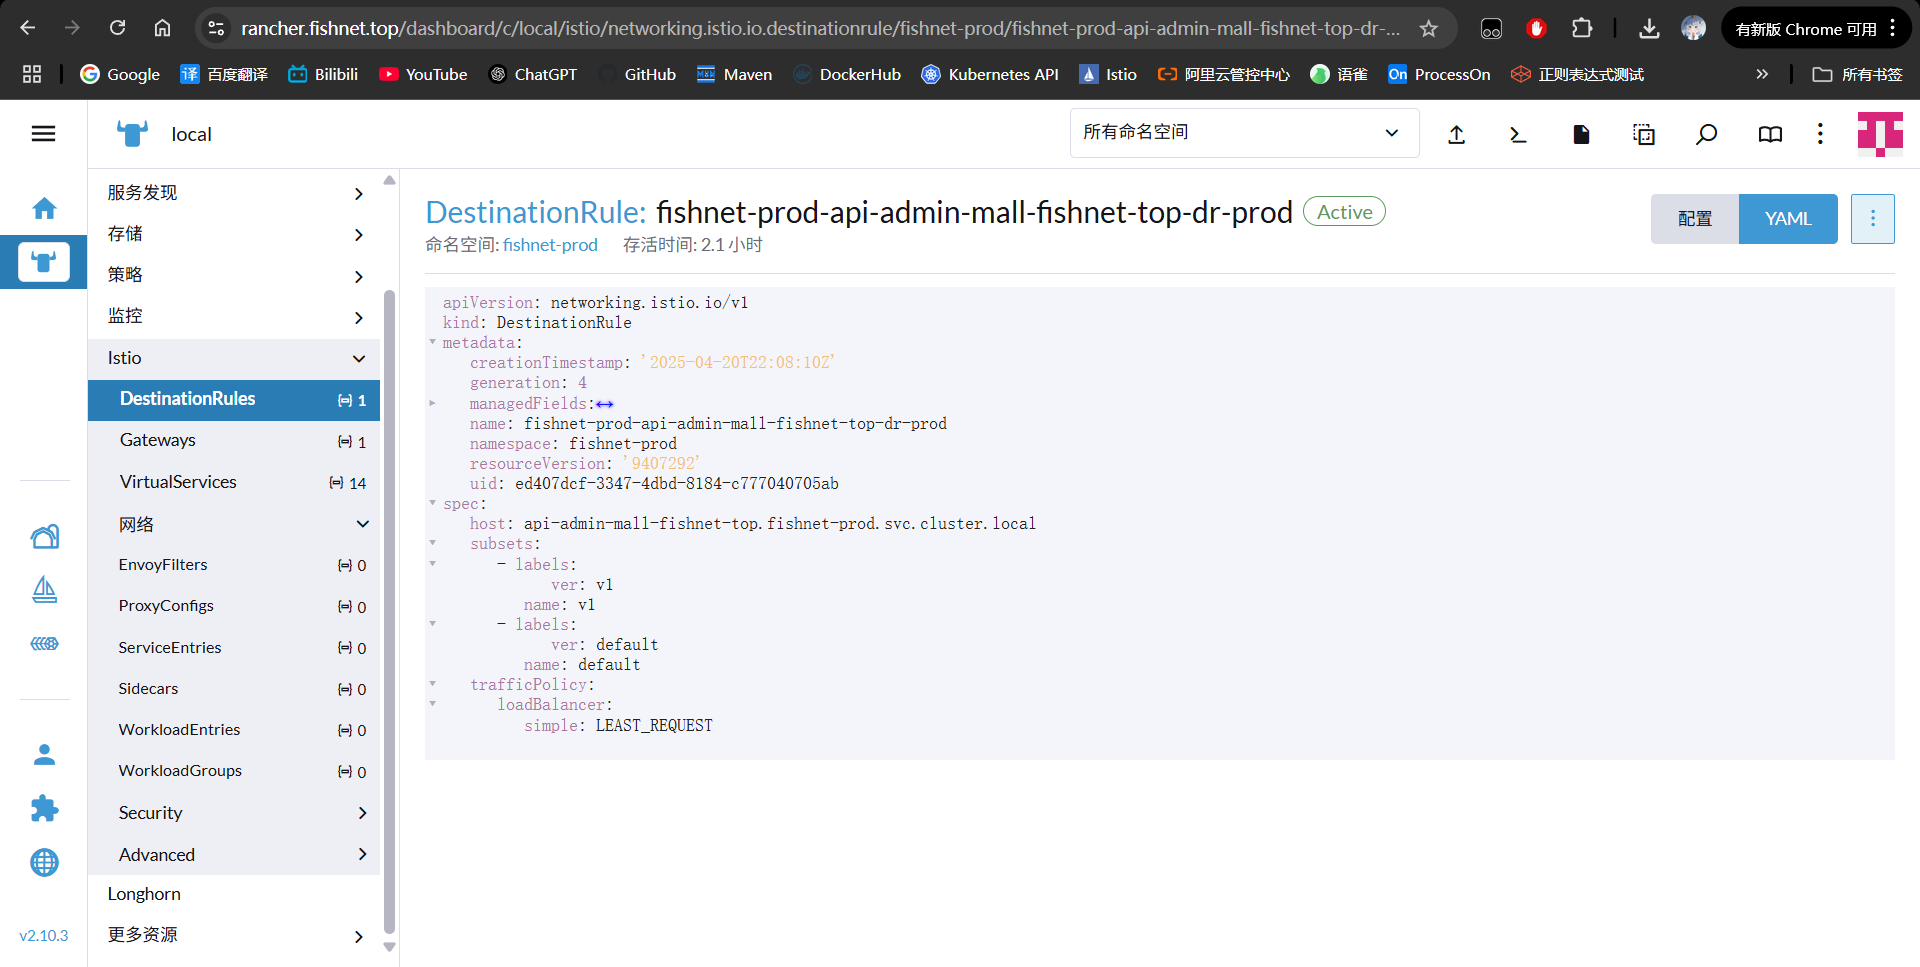Viewport: 1920px width, 967px height.
Task: Open the DockerHub bookmark
Action: (847, 74)
